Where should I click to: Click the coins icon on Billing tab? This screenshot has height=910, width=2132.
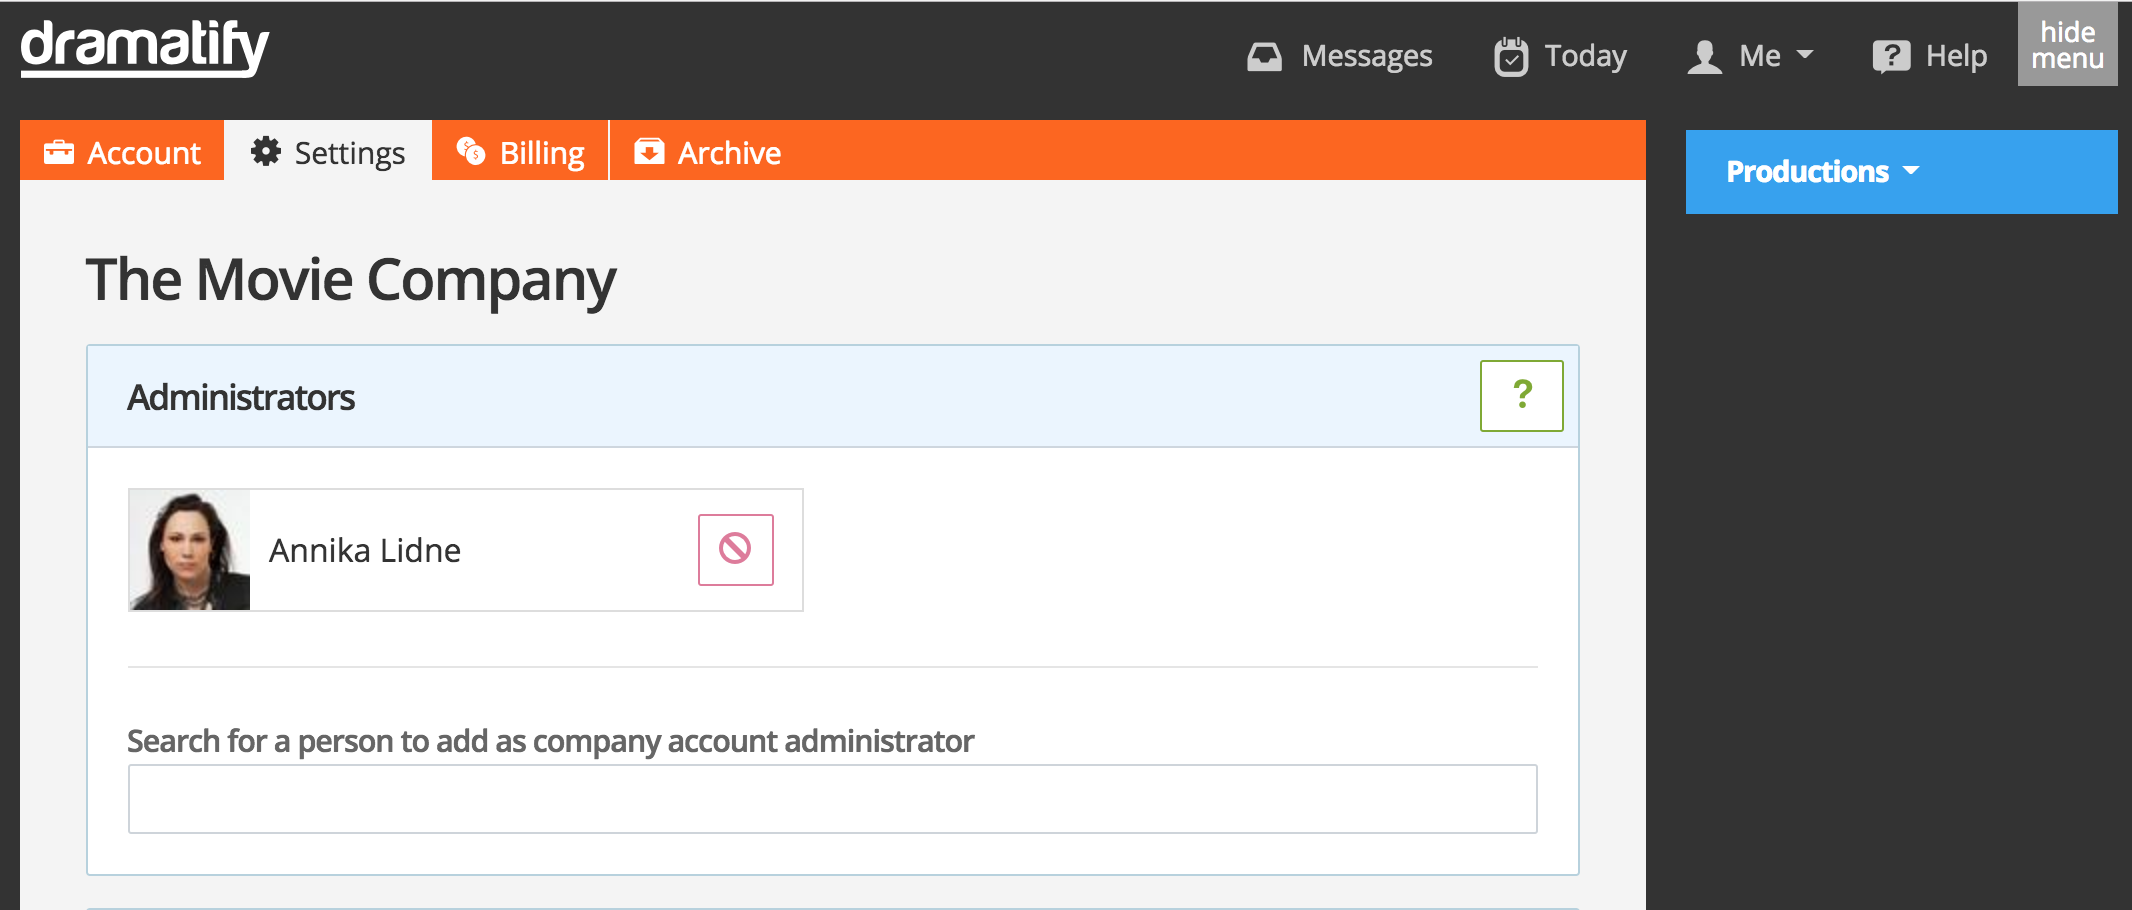[471, 152]
